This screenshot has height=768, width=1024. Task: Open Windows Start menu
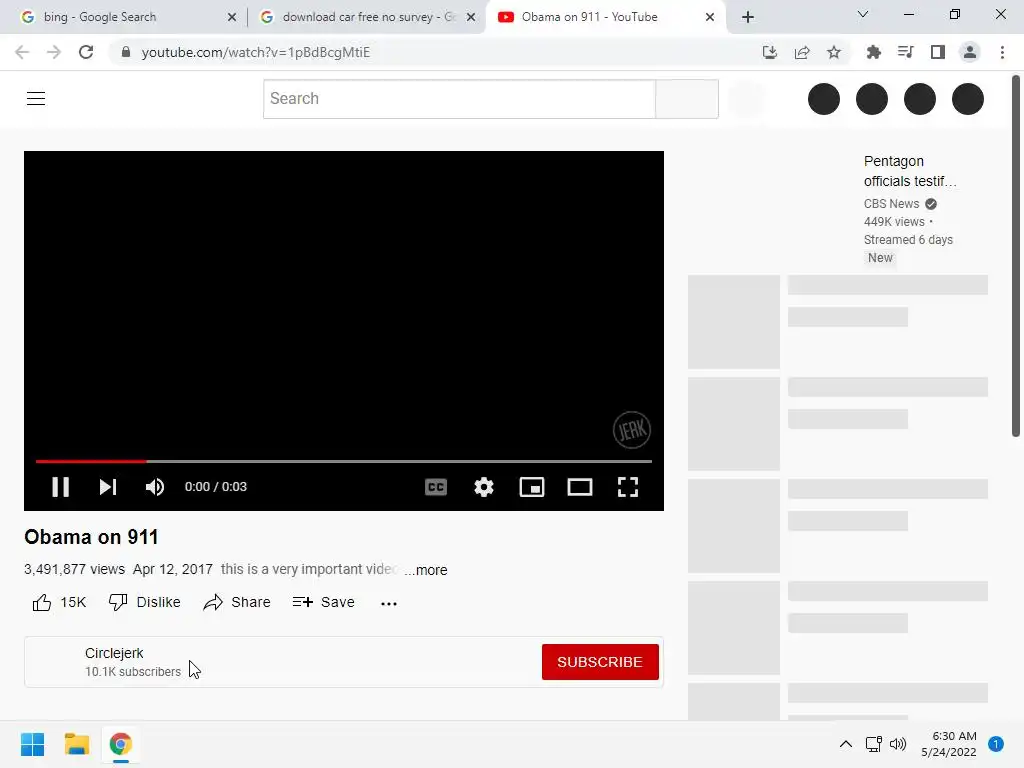[33, 744]
